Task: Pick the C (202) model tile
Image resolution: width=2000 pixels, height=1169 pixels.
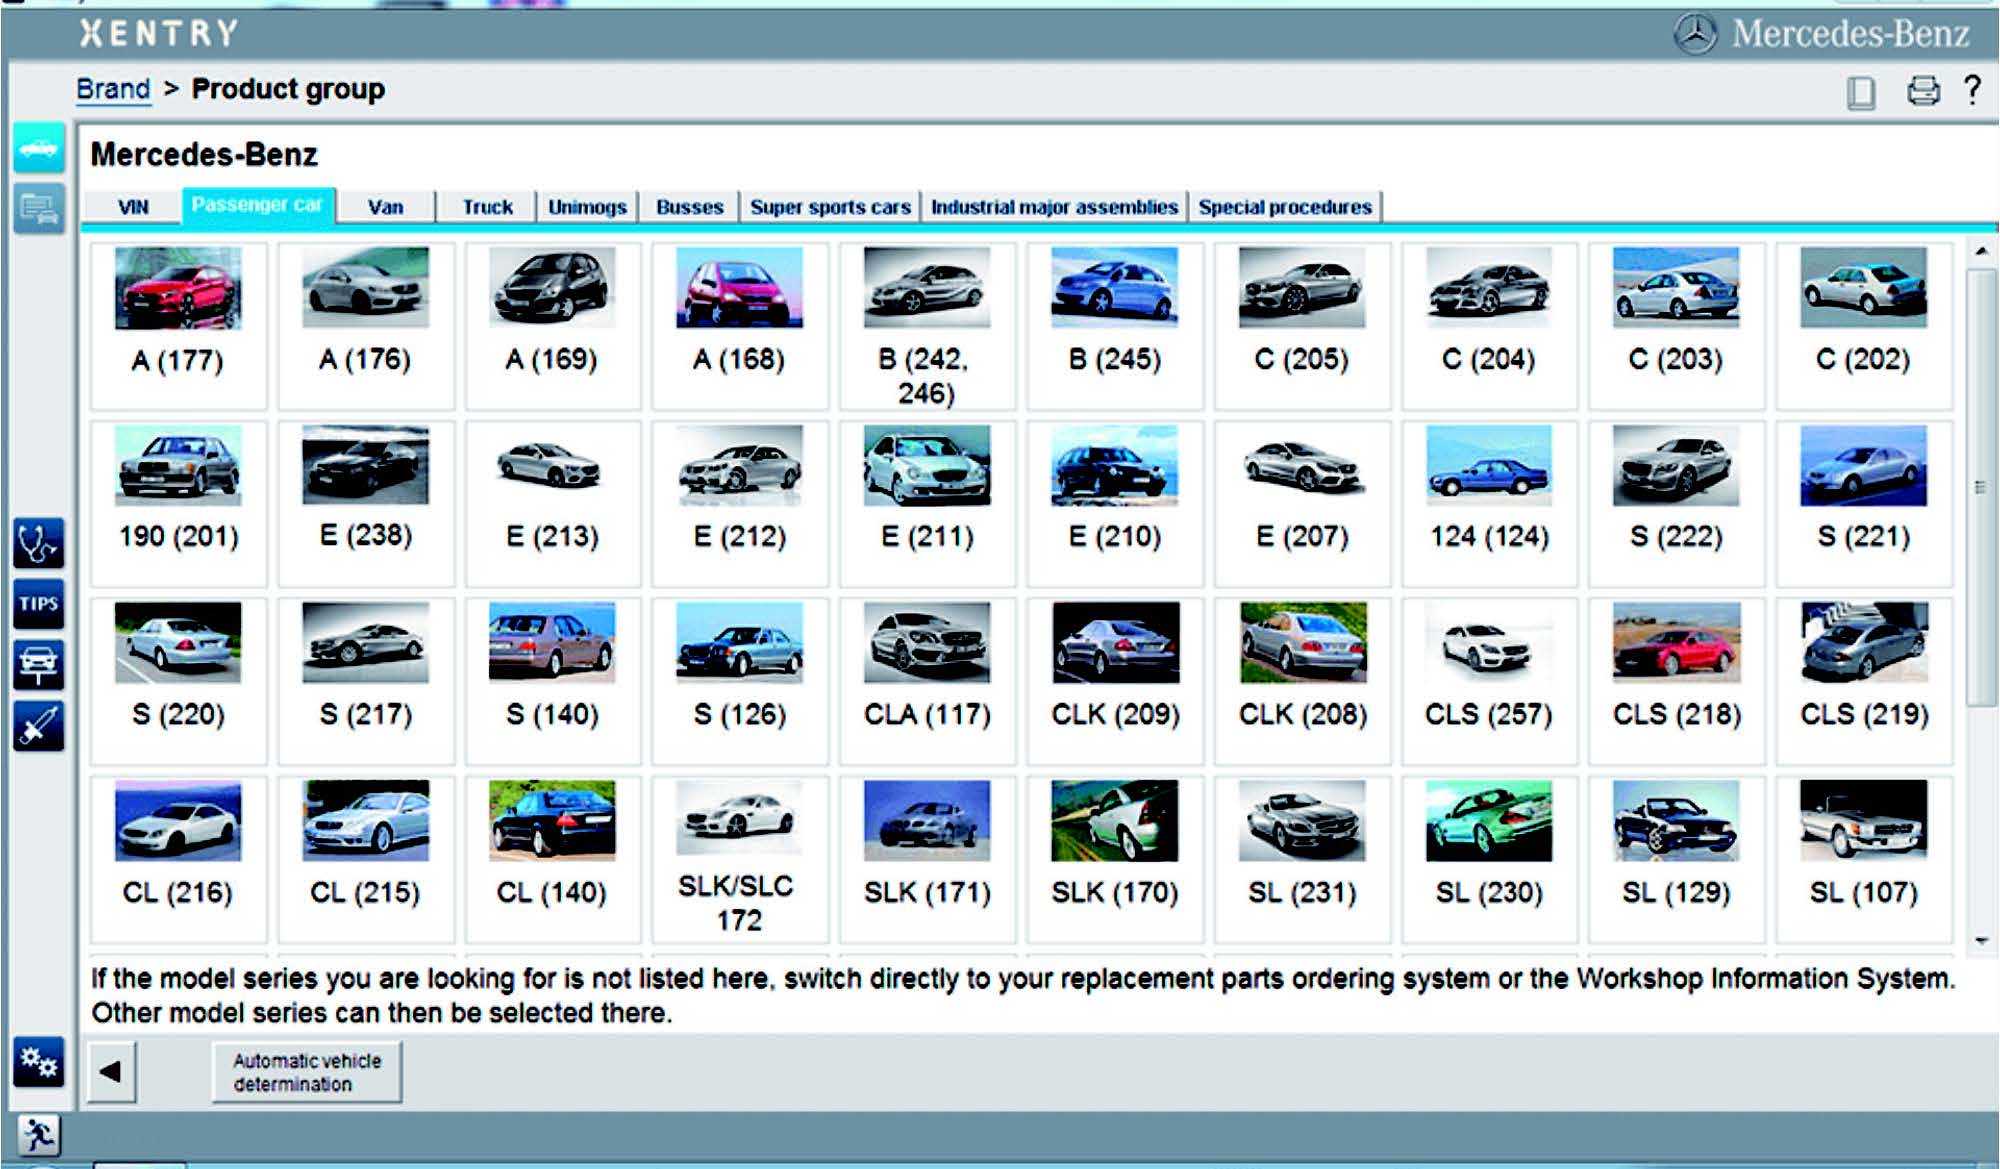Action: (1864, 326)
